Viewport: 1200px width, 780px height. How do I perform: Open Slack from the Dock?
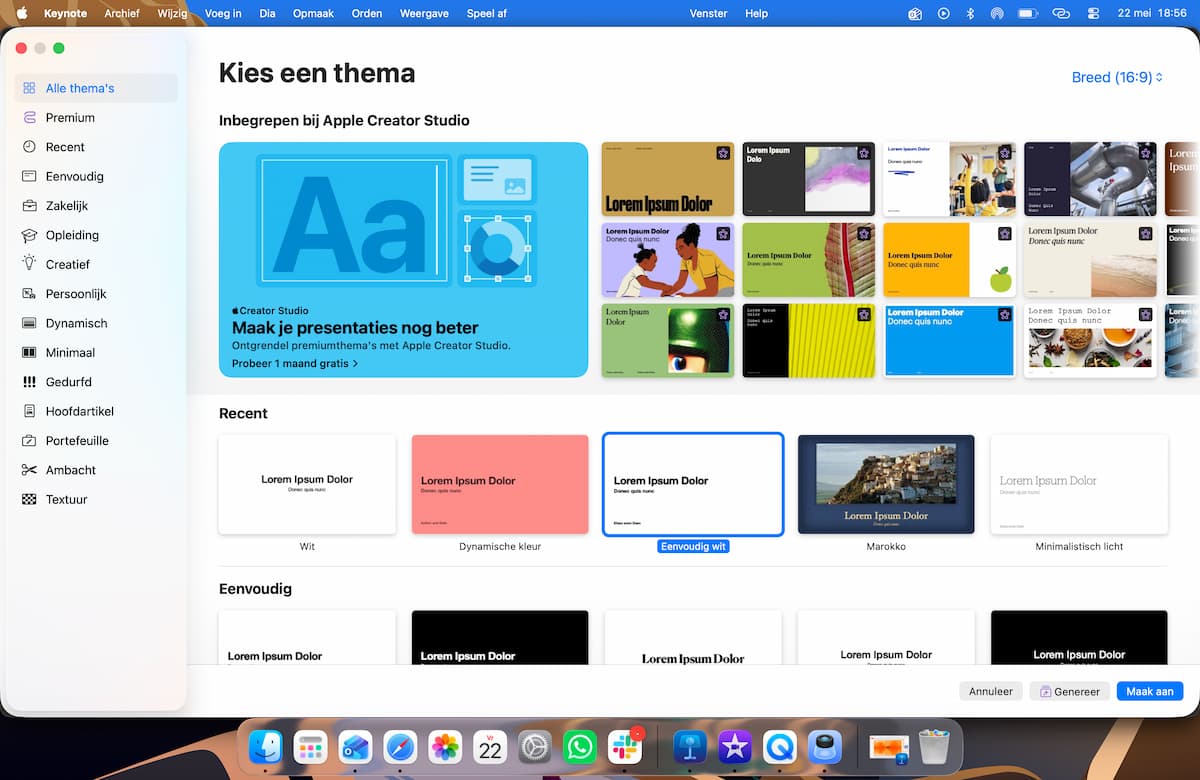click(x=625, y=747)
